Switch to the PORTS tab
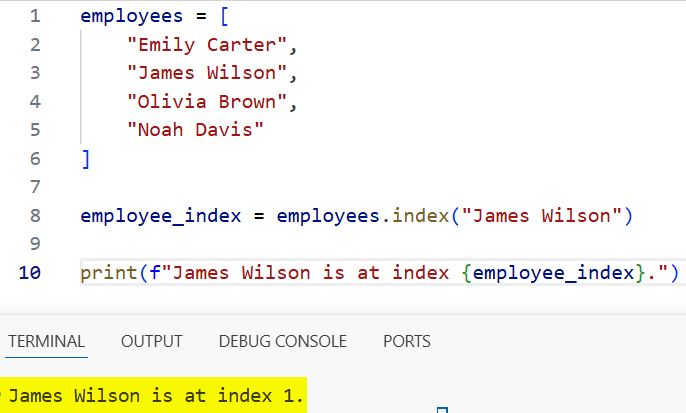Image resolution: width=686 pixels, height=413 pixels. click(407, 341)
